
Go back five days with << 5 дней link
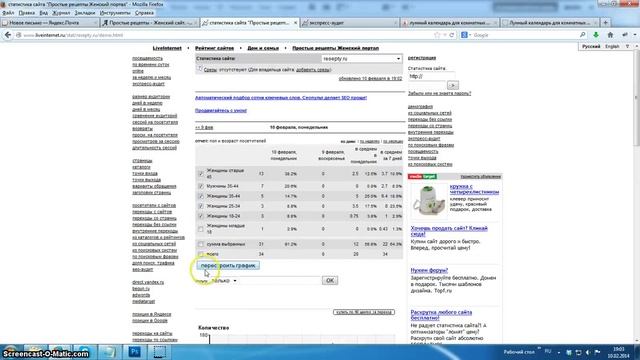[x=204, y=127]
